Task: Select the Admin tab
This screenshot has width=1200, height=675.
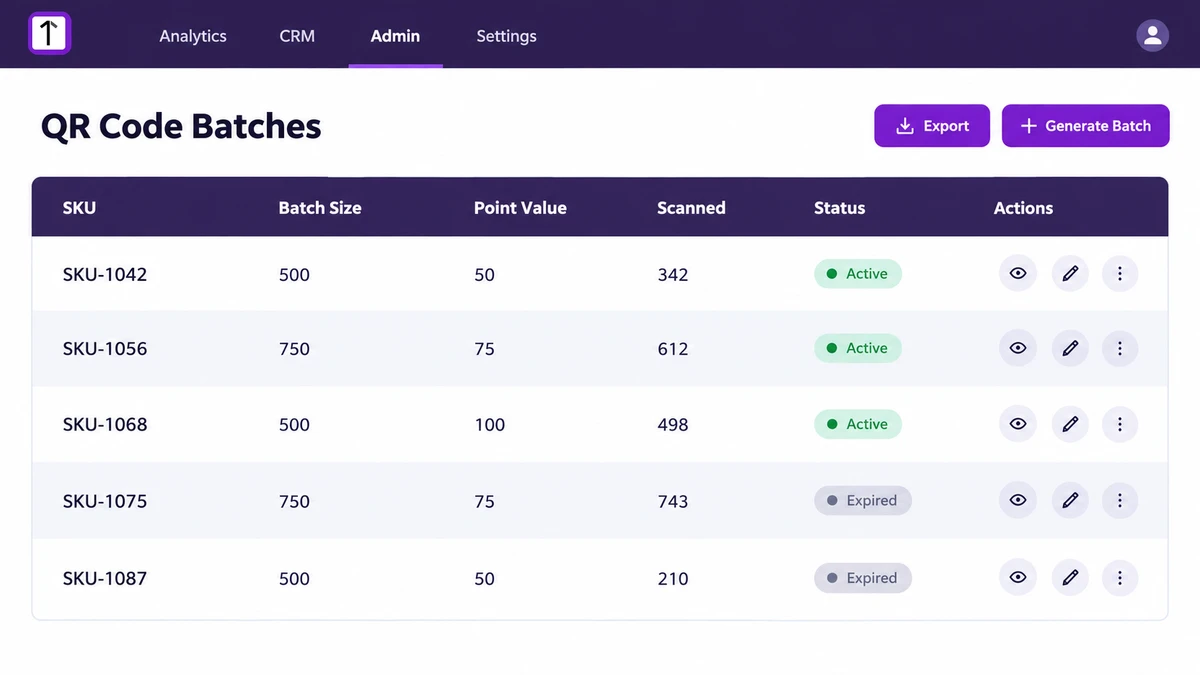Action: (395, 36)
